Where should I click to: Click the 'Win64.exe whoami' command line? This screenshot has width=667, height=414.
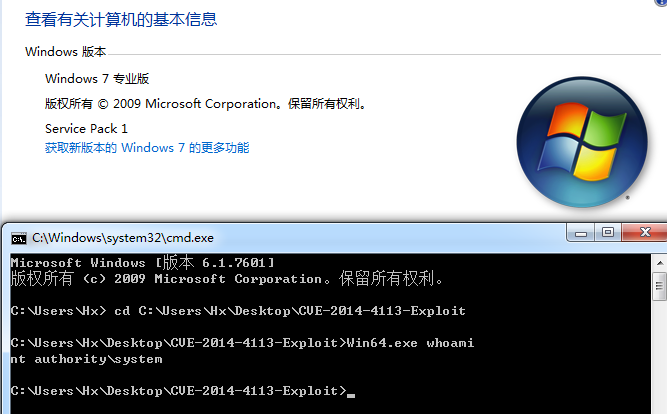[242, 343]
